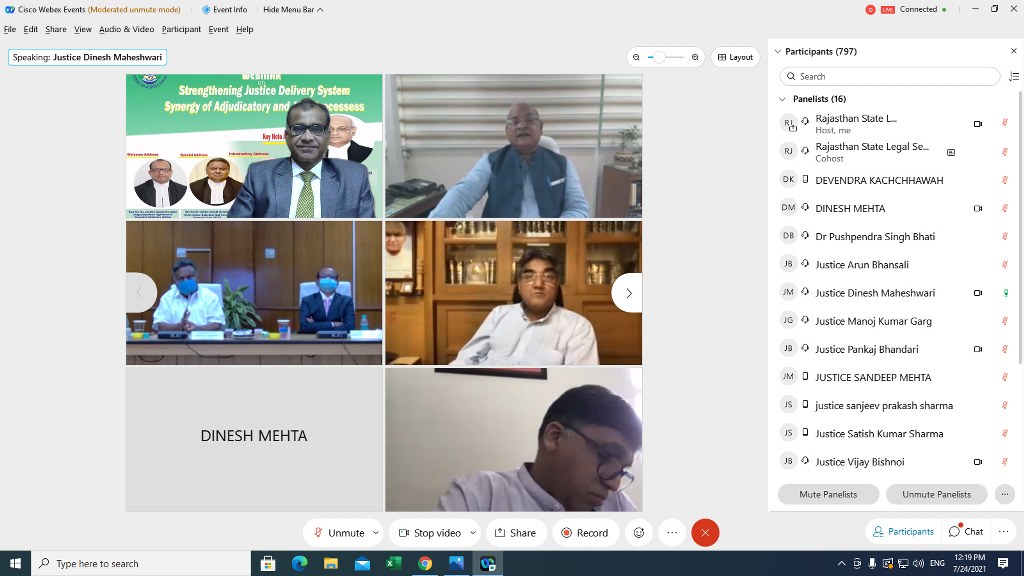
Task: Open File Explorer from taskbar
Action: pyautogui.click(x=331, y=563)
